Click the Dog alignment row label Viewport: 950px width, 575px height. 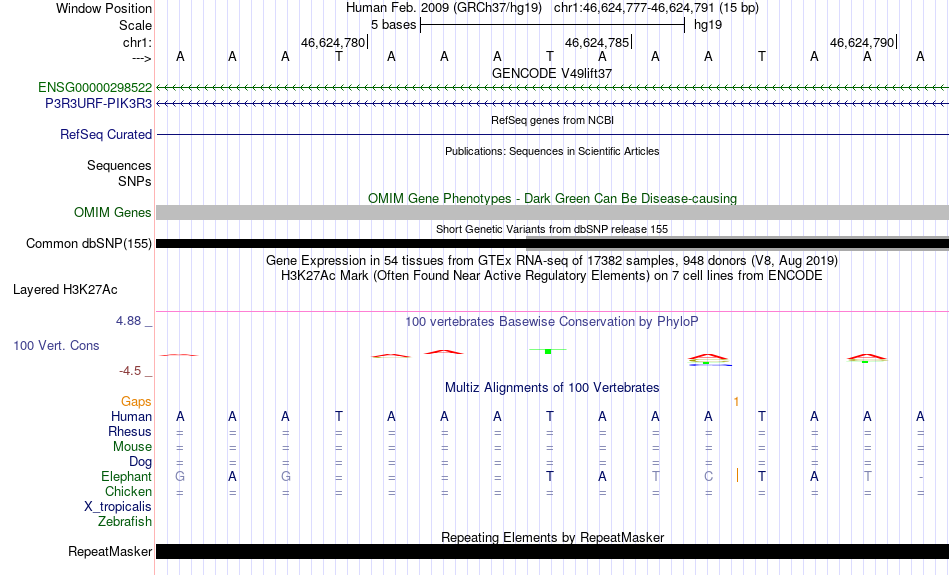[140, 462]
